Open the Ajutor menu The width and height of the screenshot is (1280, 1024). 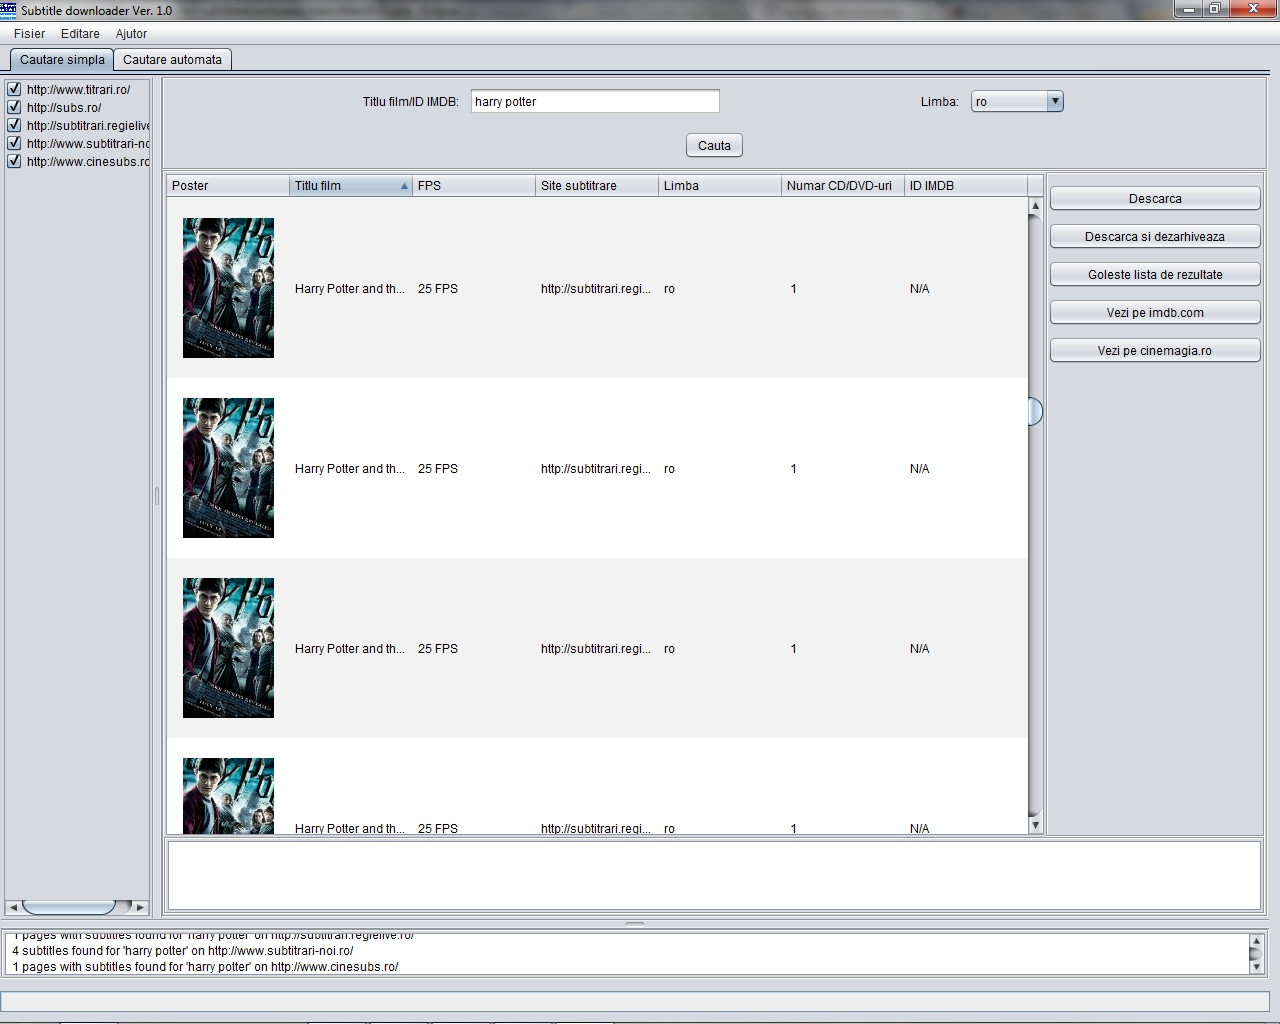pyautogui.click(x=131, y=34)
